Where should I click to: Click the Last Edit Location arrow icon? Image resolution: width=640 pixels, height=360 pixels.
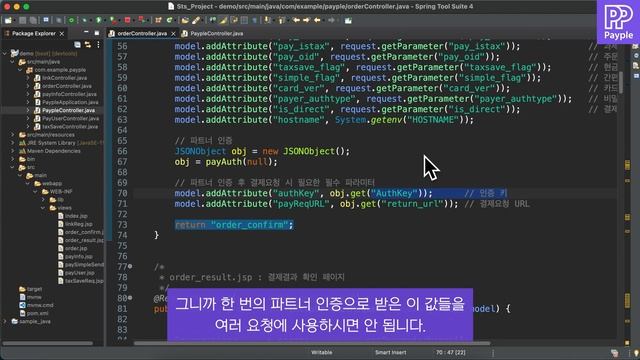pyautogui.click(x=317, y=20)
